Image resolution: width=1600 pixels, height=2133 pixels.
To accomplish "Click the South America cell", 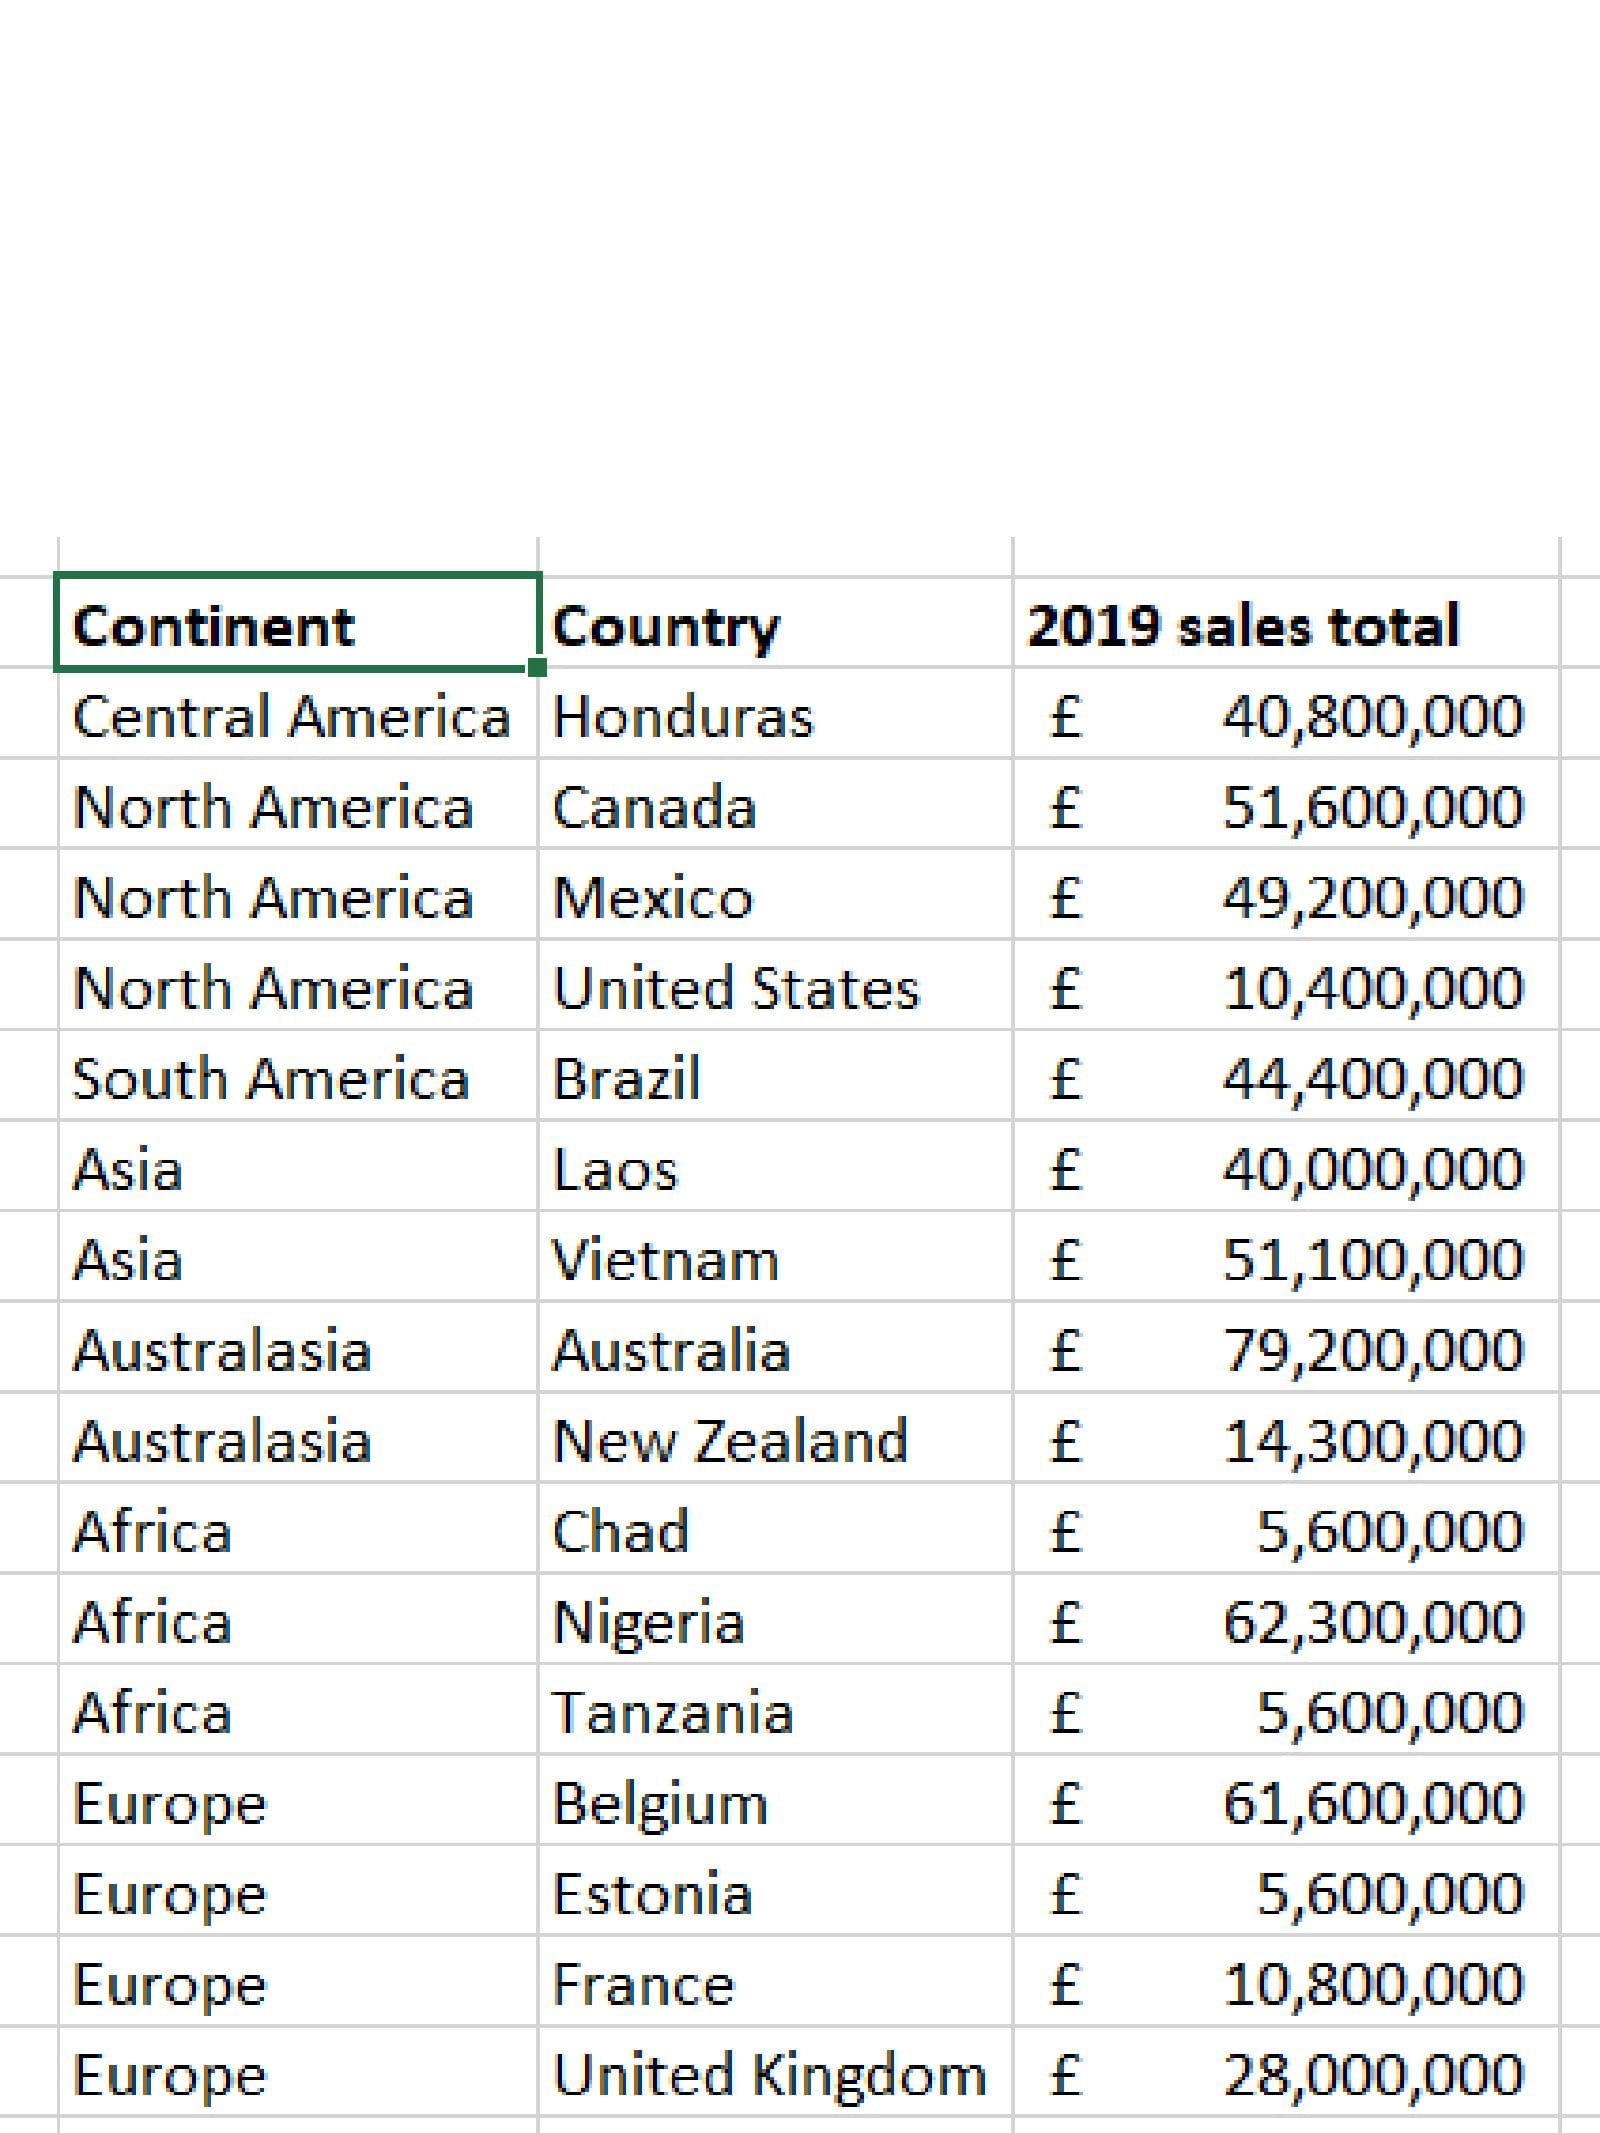I will pyautogui.click(x=296, y=1078).
